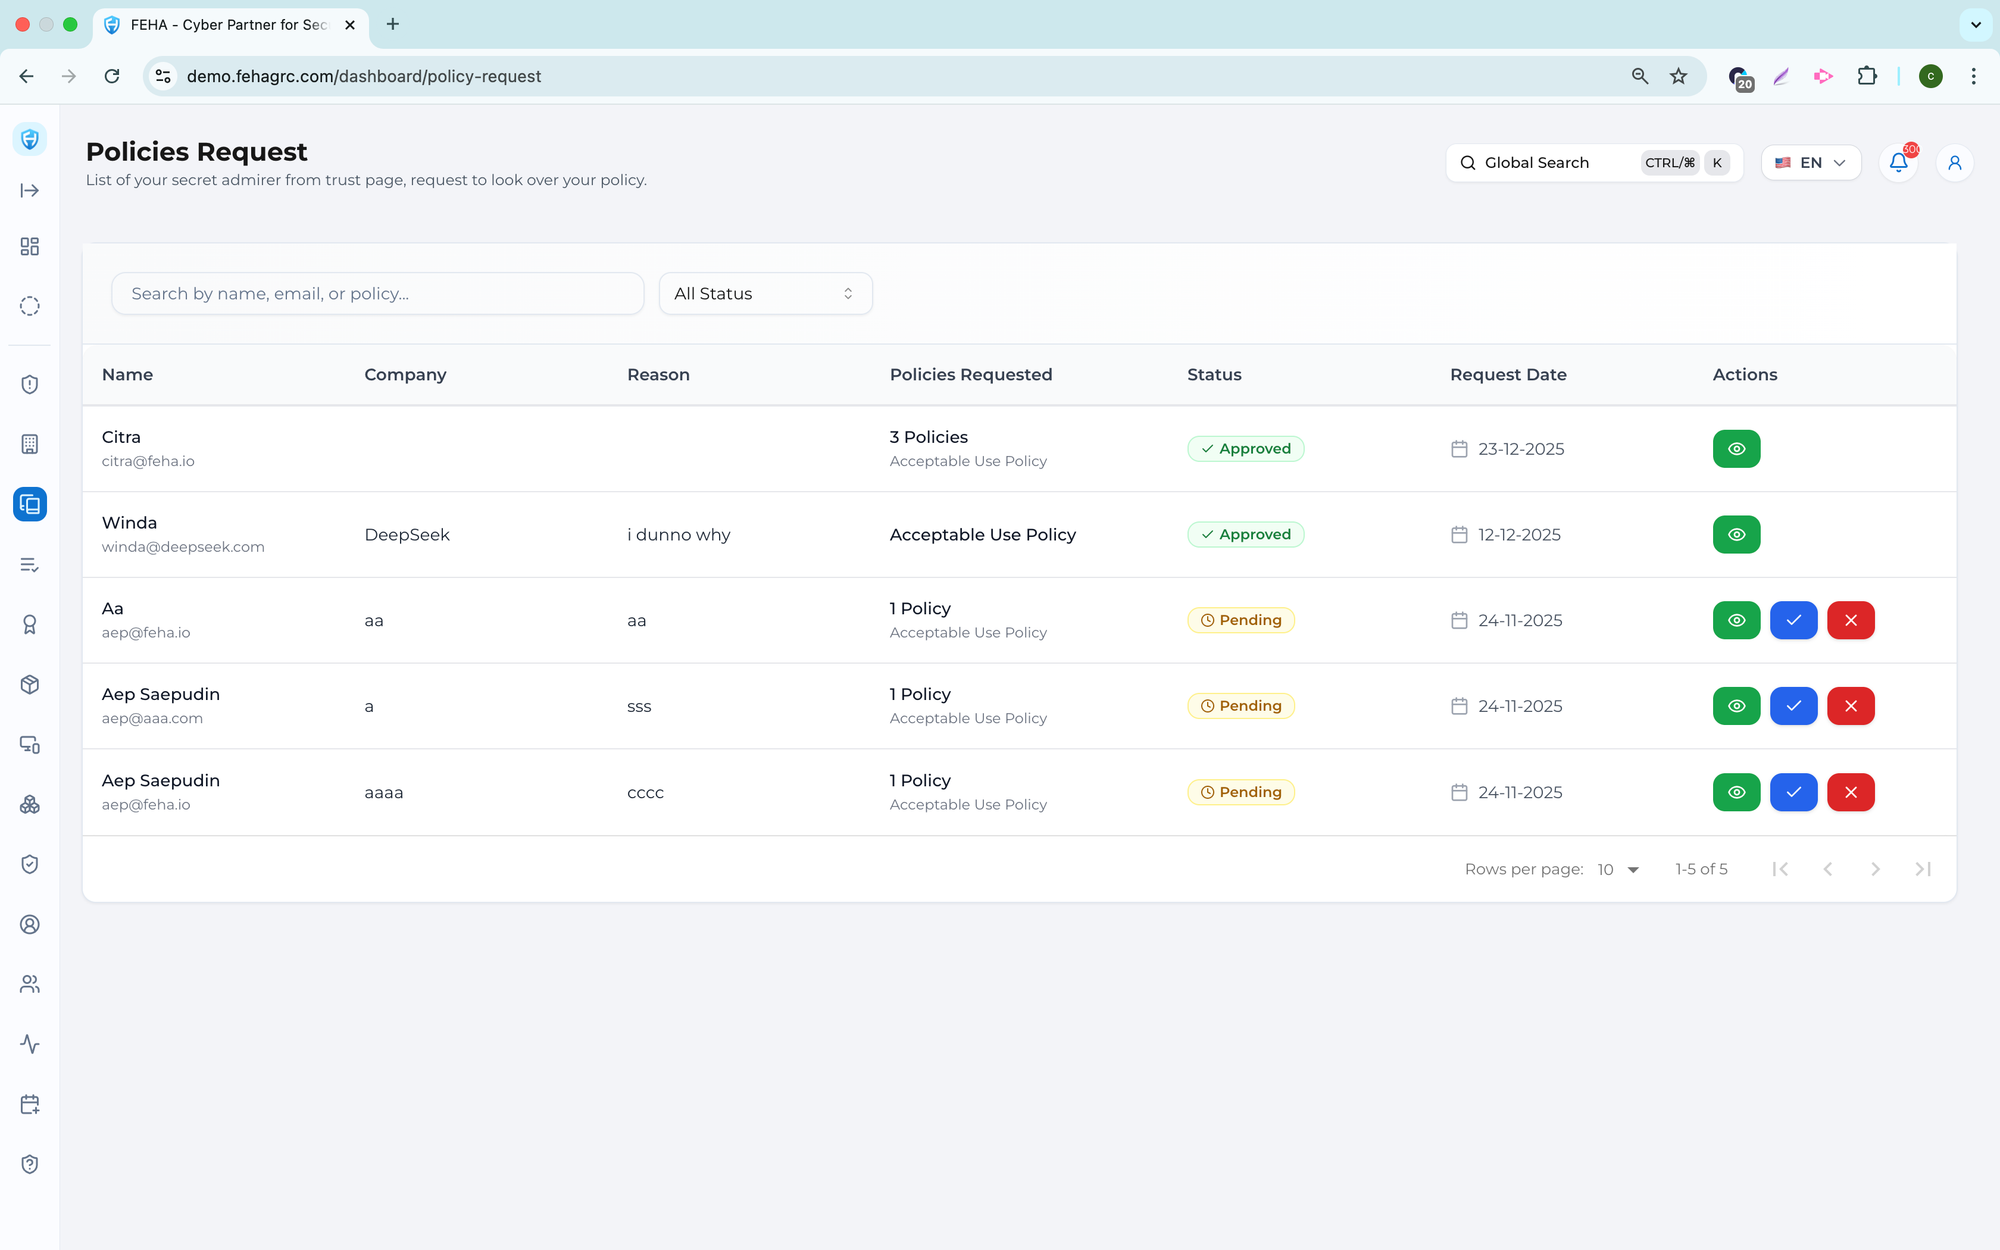
Task: Sort by the Request Date column header
Action: click(1508, 375)
